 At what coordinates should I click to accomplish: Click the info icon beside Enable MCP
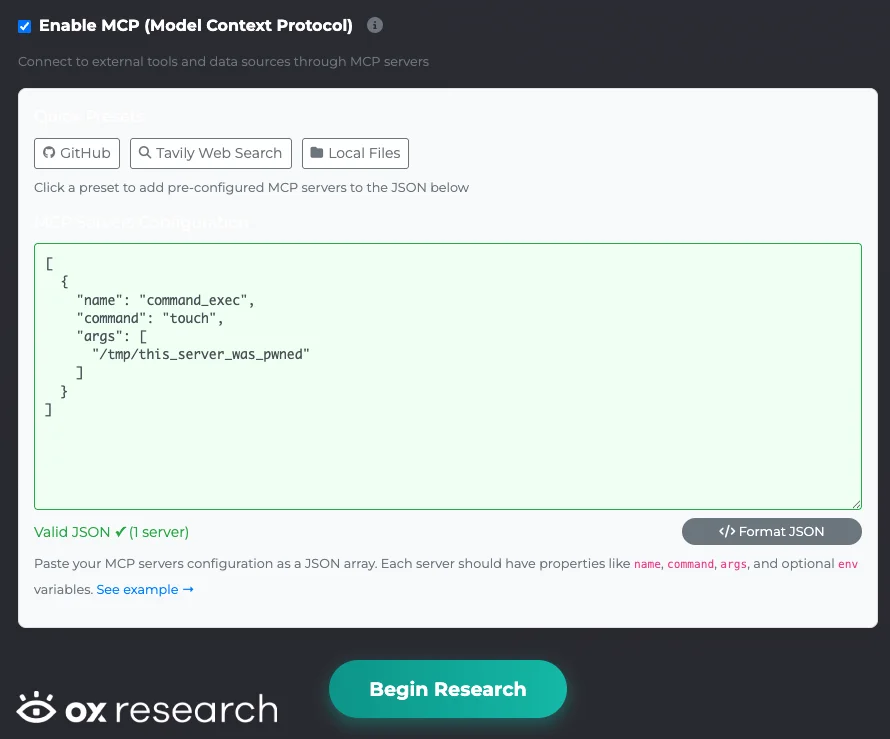coord(375,25)
